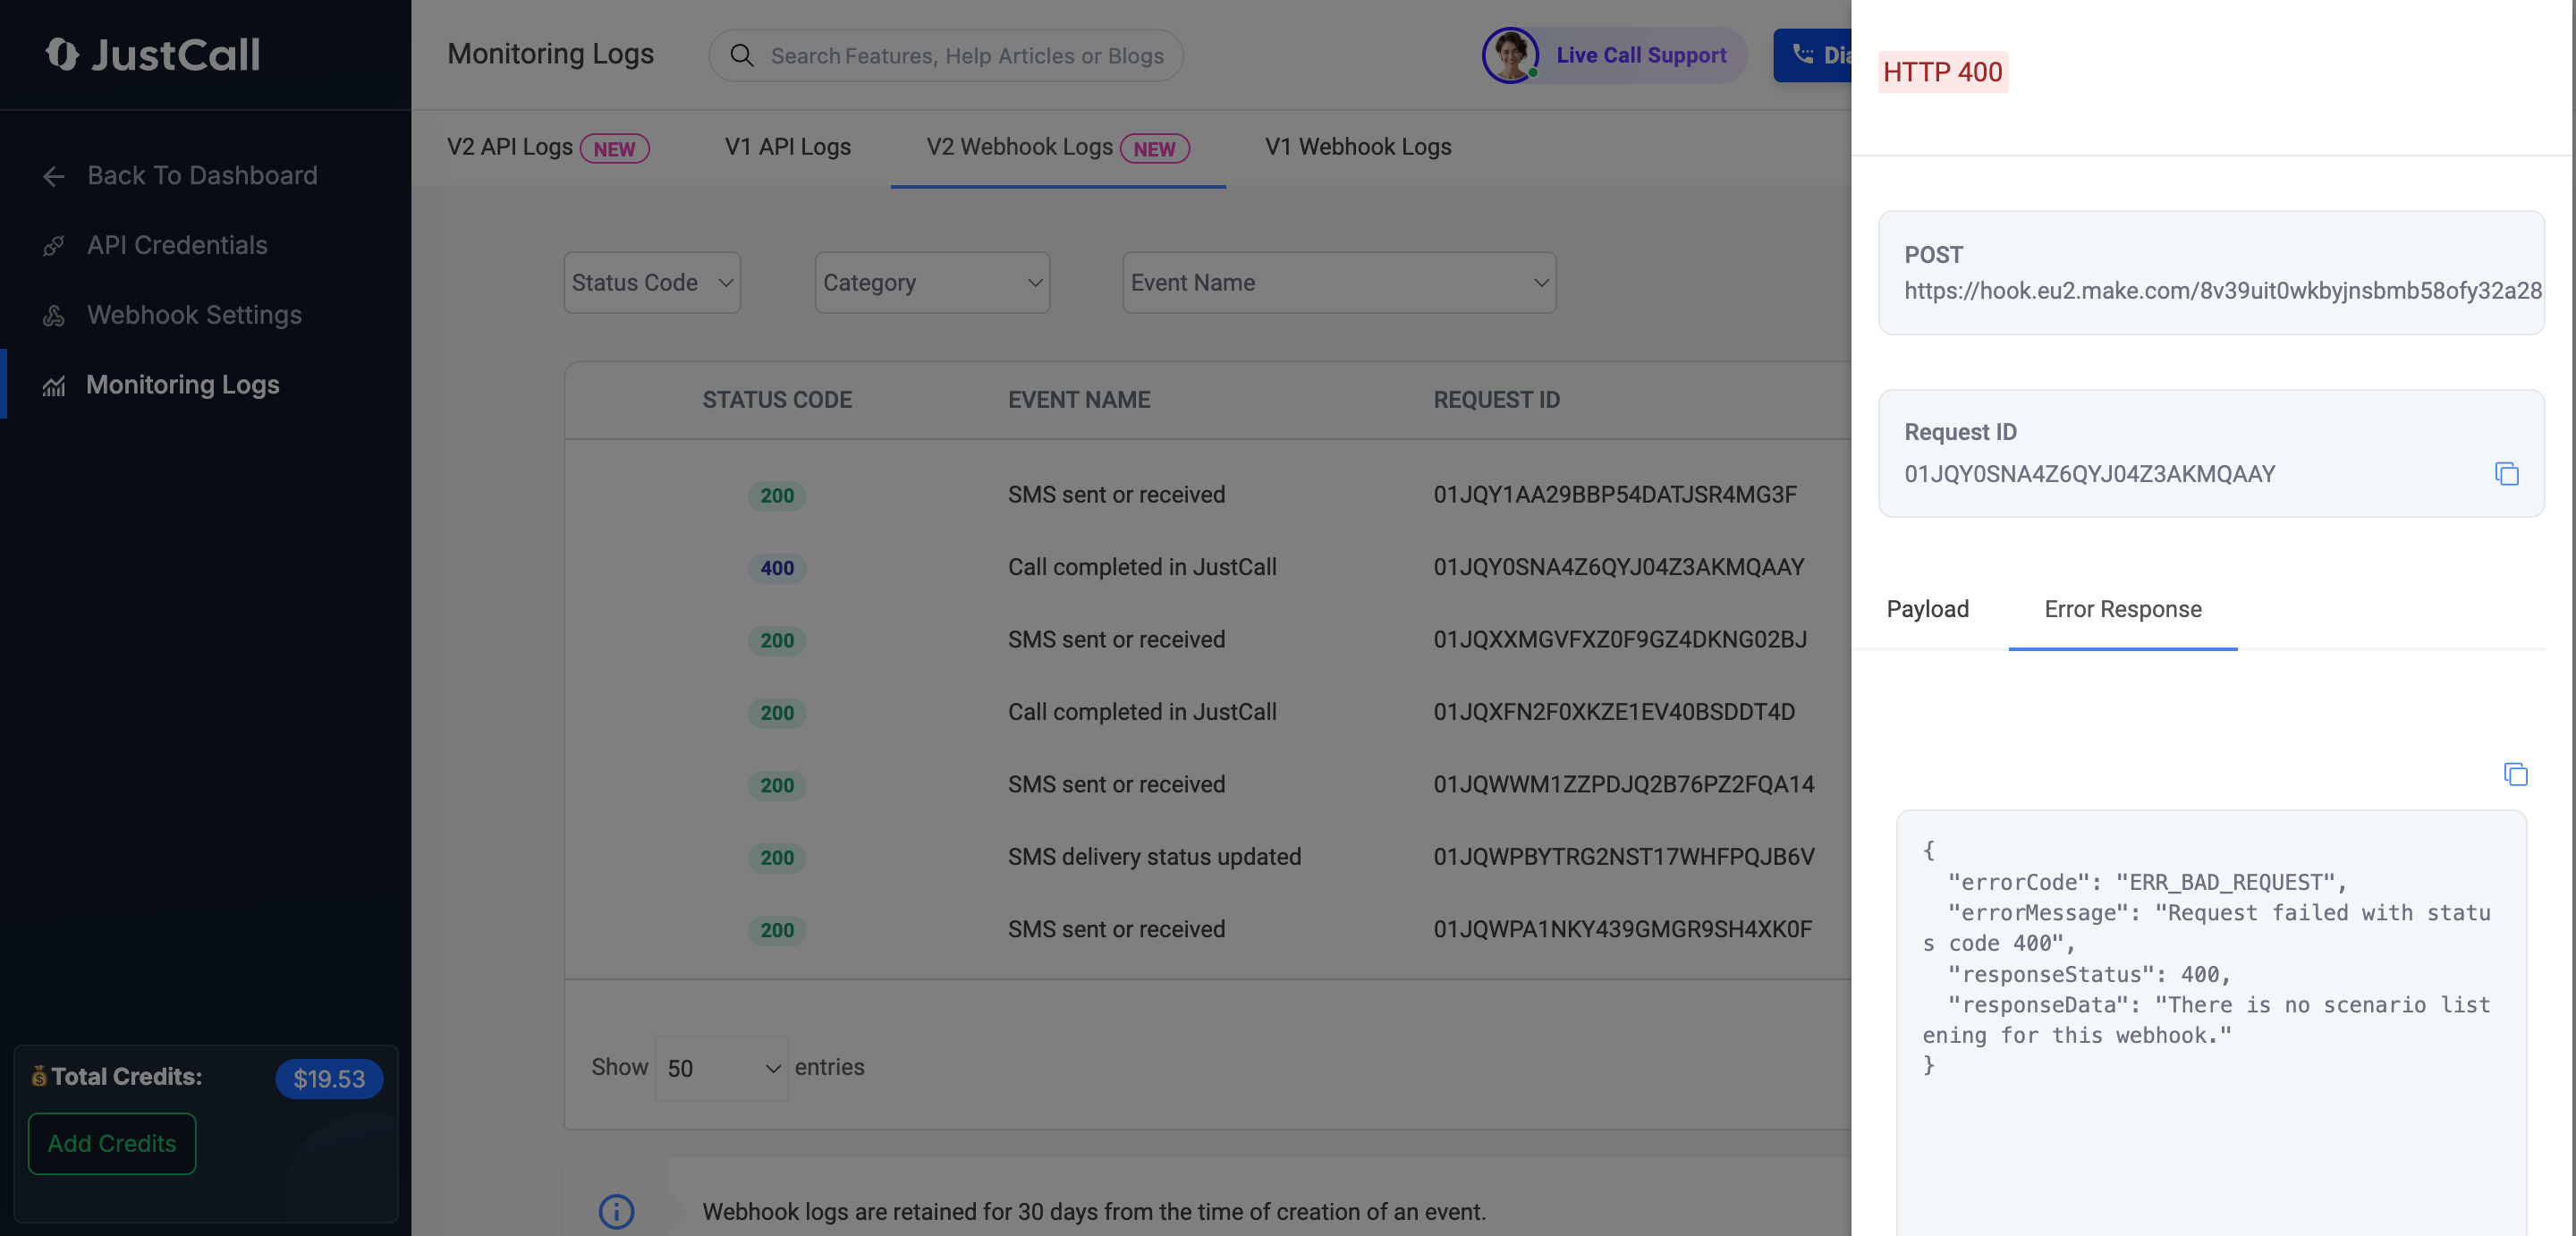Click the search magnifier icon
The image size is (2576, 1236).
pyautogui.click(x=741, y=56)
